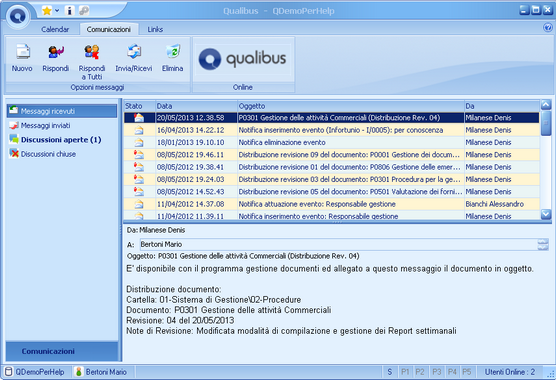Click envelope icon of 18/01/2013 message
The width and height of the screenshot is (556, 380).
pos(139,142)
